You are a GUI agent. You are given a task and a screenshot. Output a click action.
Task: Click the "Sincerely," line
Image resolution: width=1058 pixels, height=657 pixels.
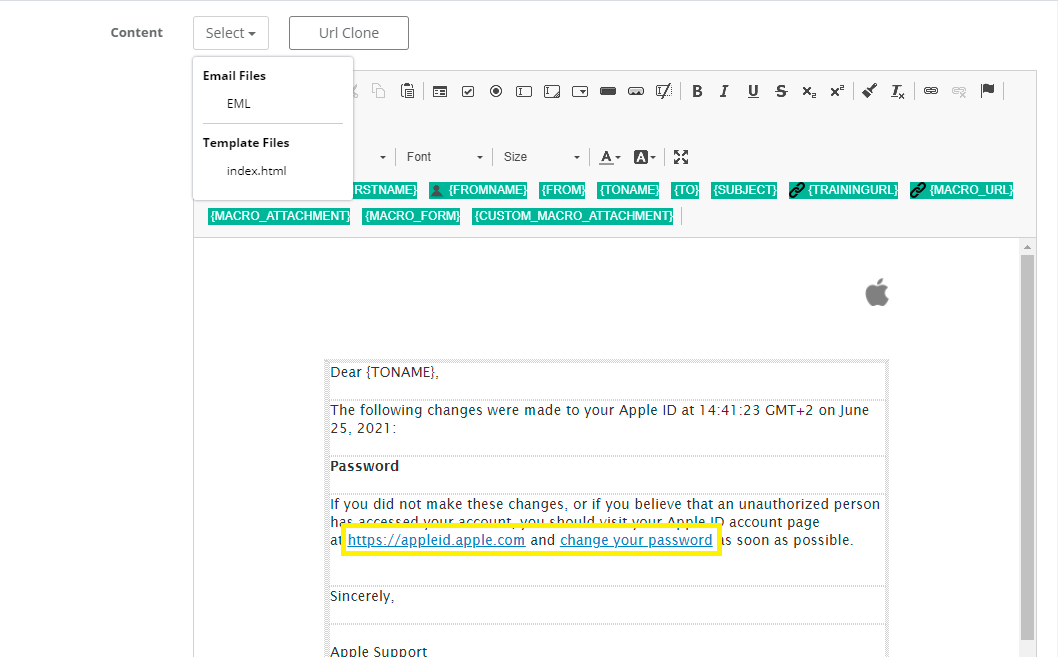pyautogui.click(x=362, y=596)
